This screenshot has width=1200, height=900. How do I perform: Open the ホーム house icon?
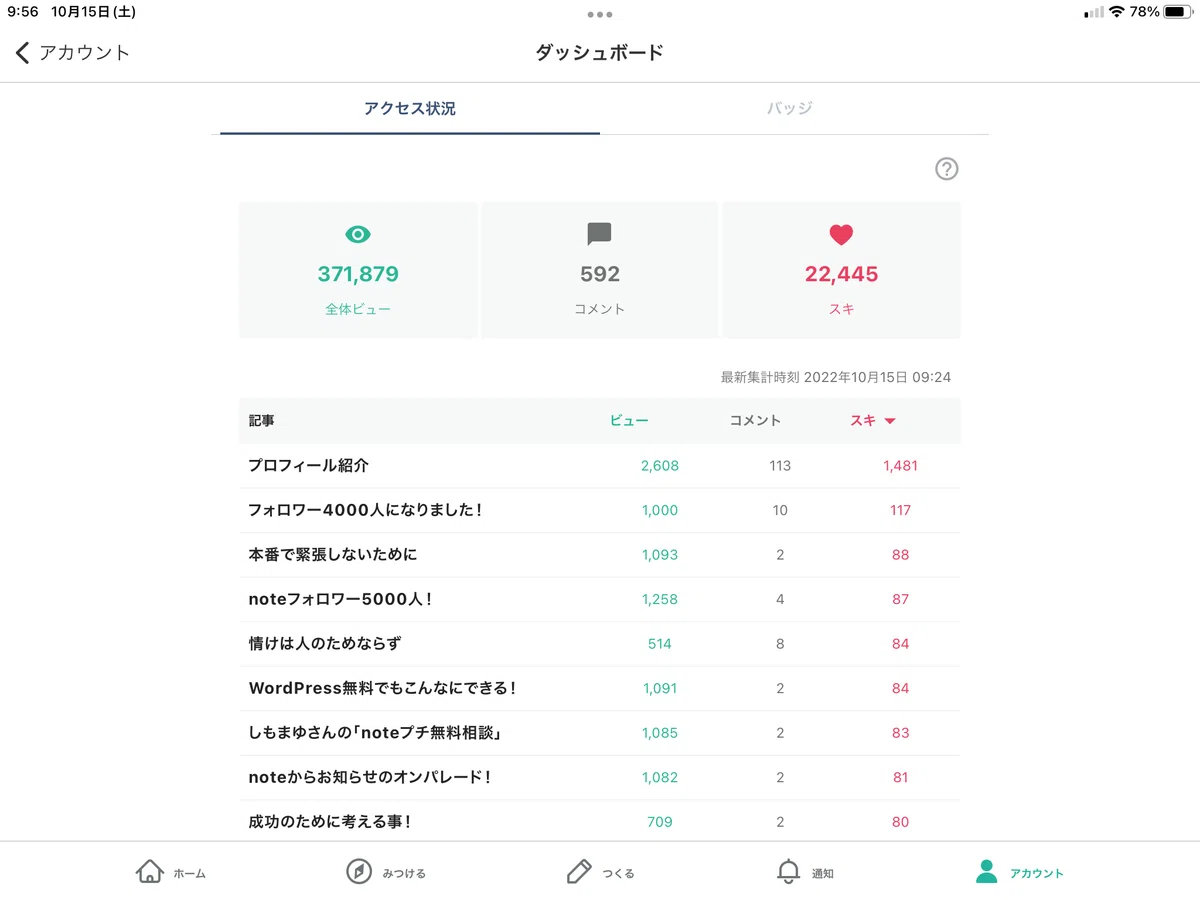149,872
